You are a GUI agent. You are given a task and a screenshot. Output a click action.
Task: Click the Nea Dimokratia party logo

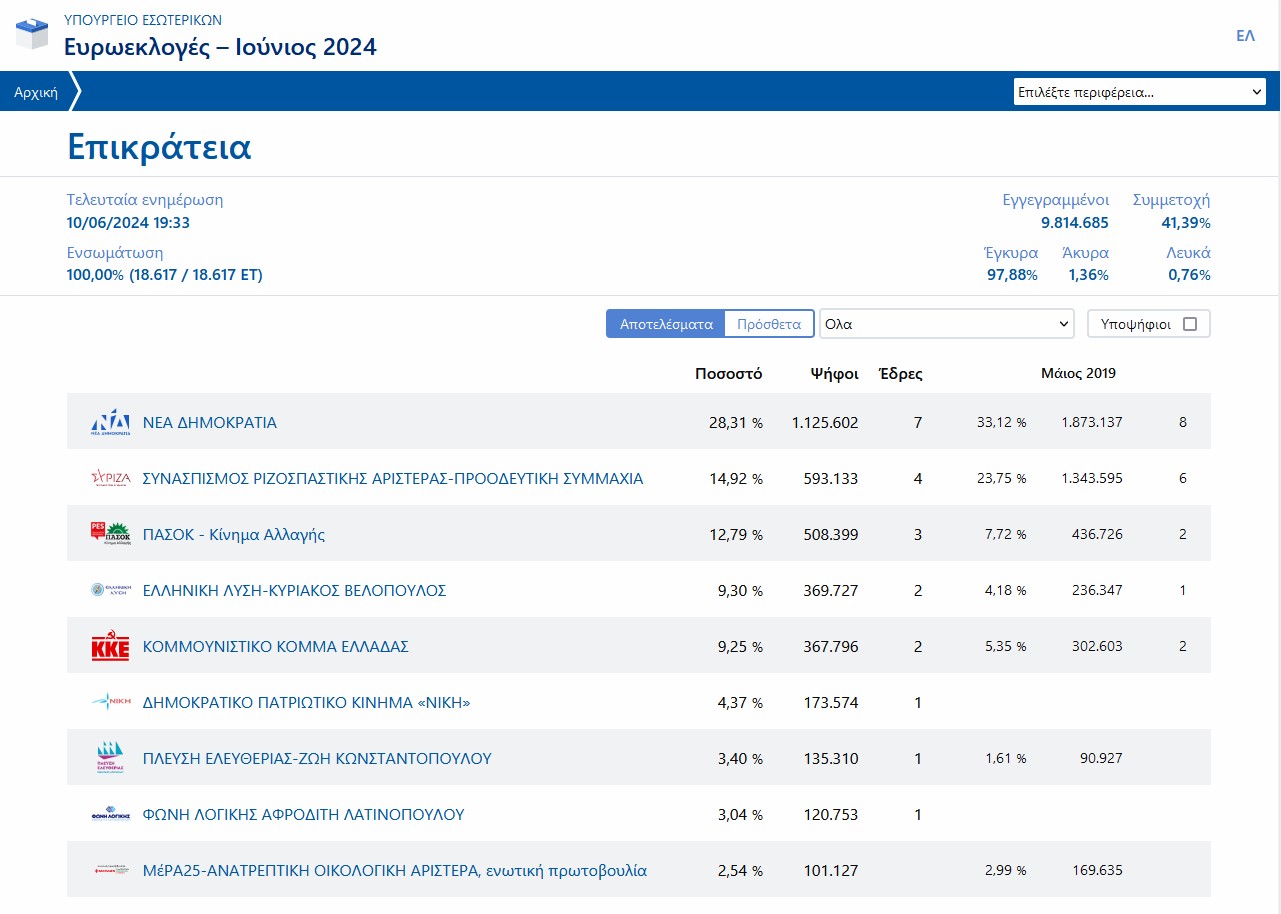(110, 422)
